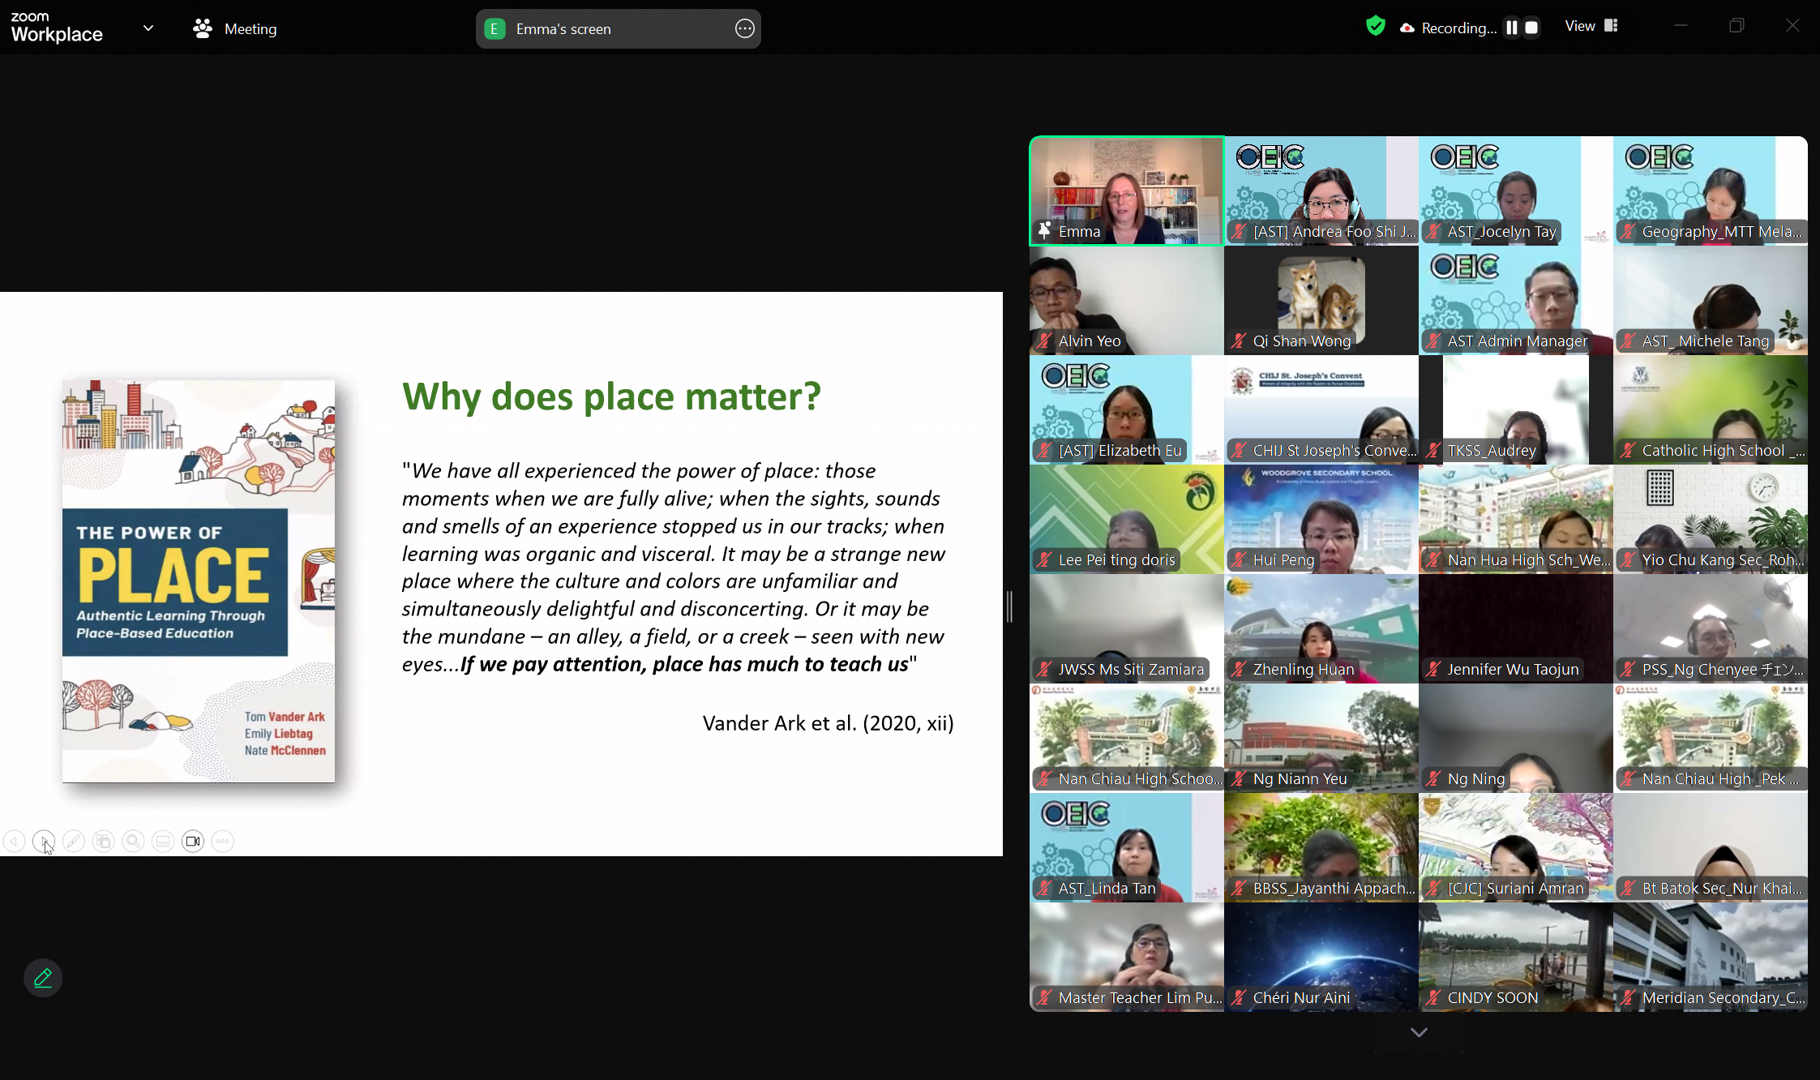
Task: Select Jennifer Wu Taojun's tile
Action: (1515, 629)
